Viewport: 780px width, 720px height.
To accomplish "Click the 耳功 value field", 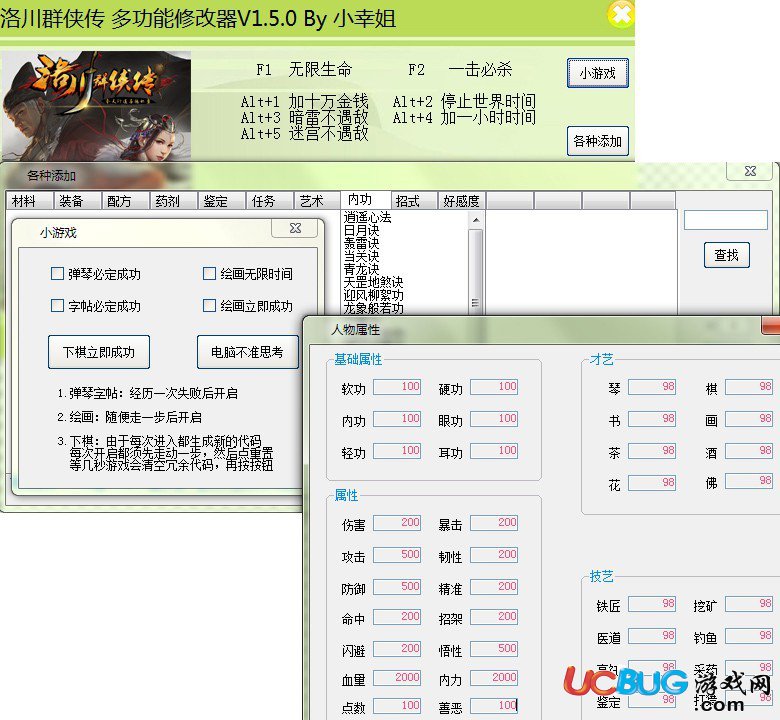I will tap(494, 450).
